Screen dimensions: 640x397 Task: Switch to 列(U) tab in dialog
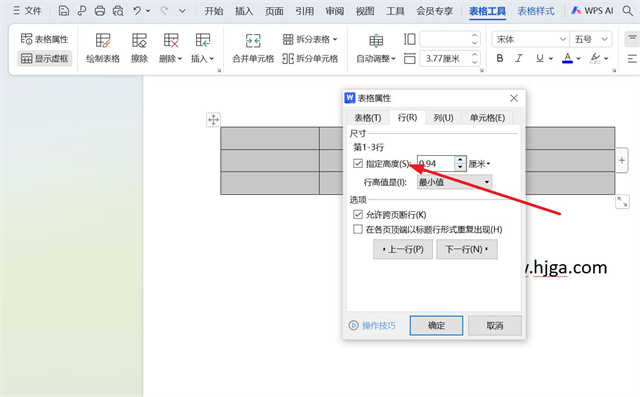click(x=443, y=118)
